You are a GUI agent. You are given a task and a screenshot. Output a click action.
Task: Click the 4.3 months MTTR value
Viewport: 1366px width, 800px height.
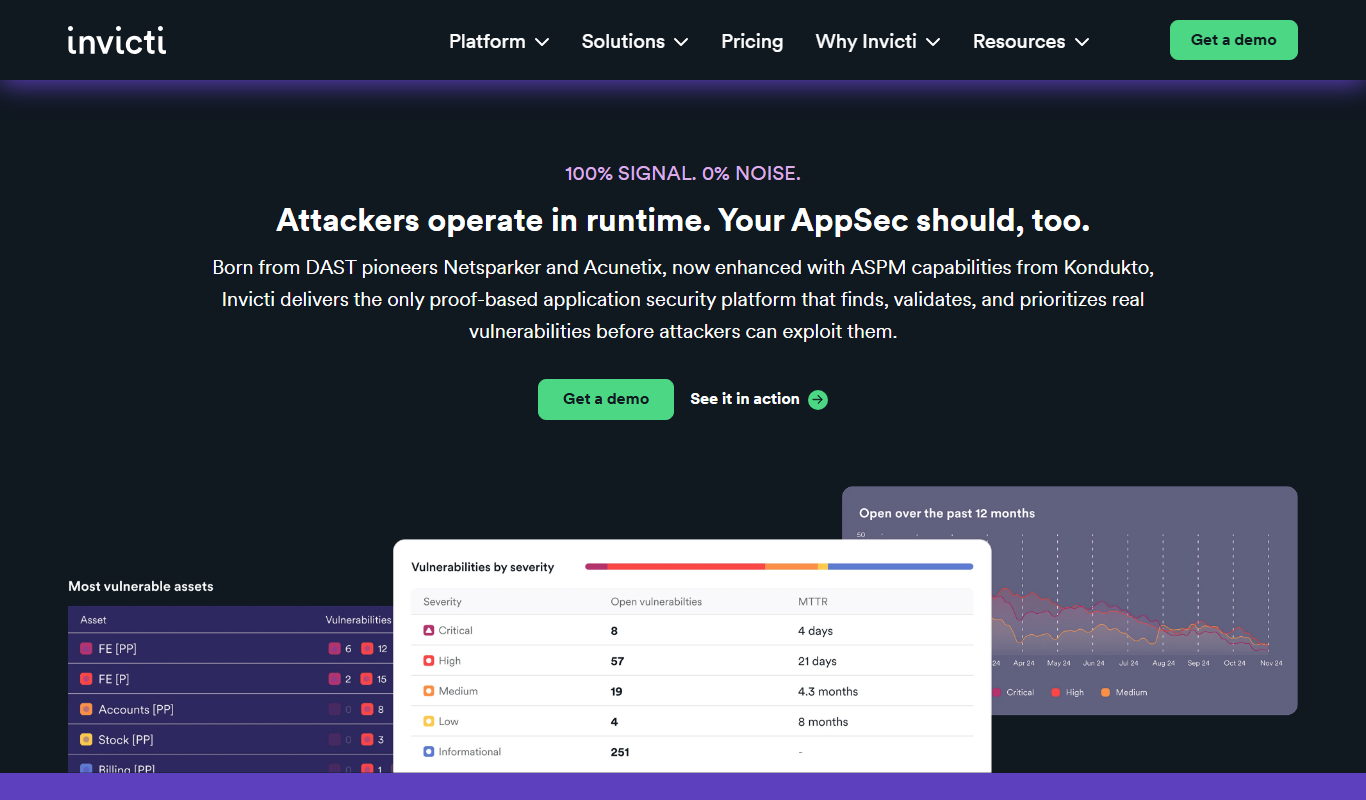click(x=828, y=691)
